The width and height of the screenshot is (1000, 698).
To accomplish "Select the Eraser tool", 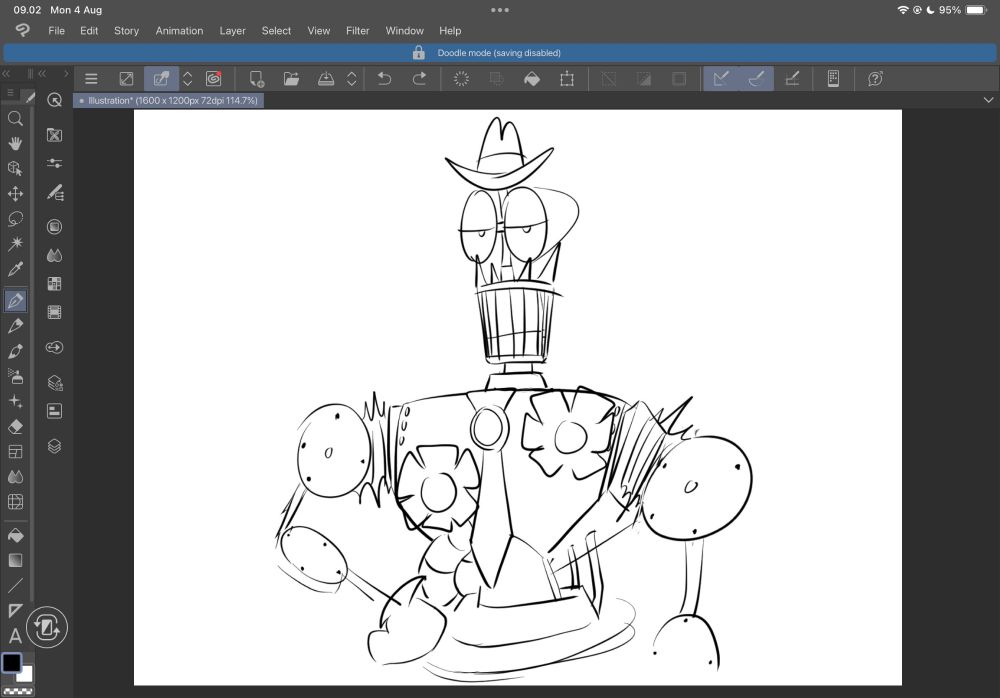I will click(x=15, y=426).
